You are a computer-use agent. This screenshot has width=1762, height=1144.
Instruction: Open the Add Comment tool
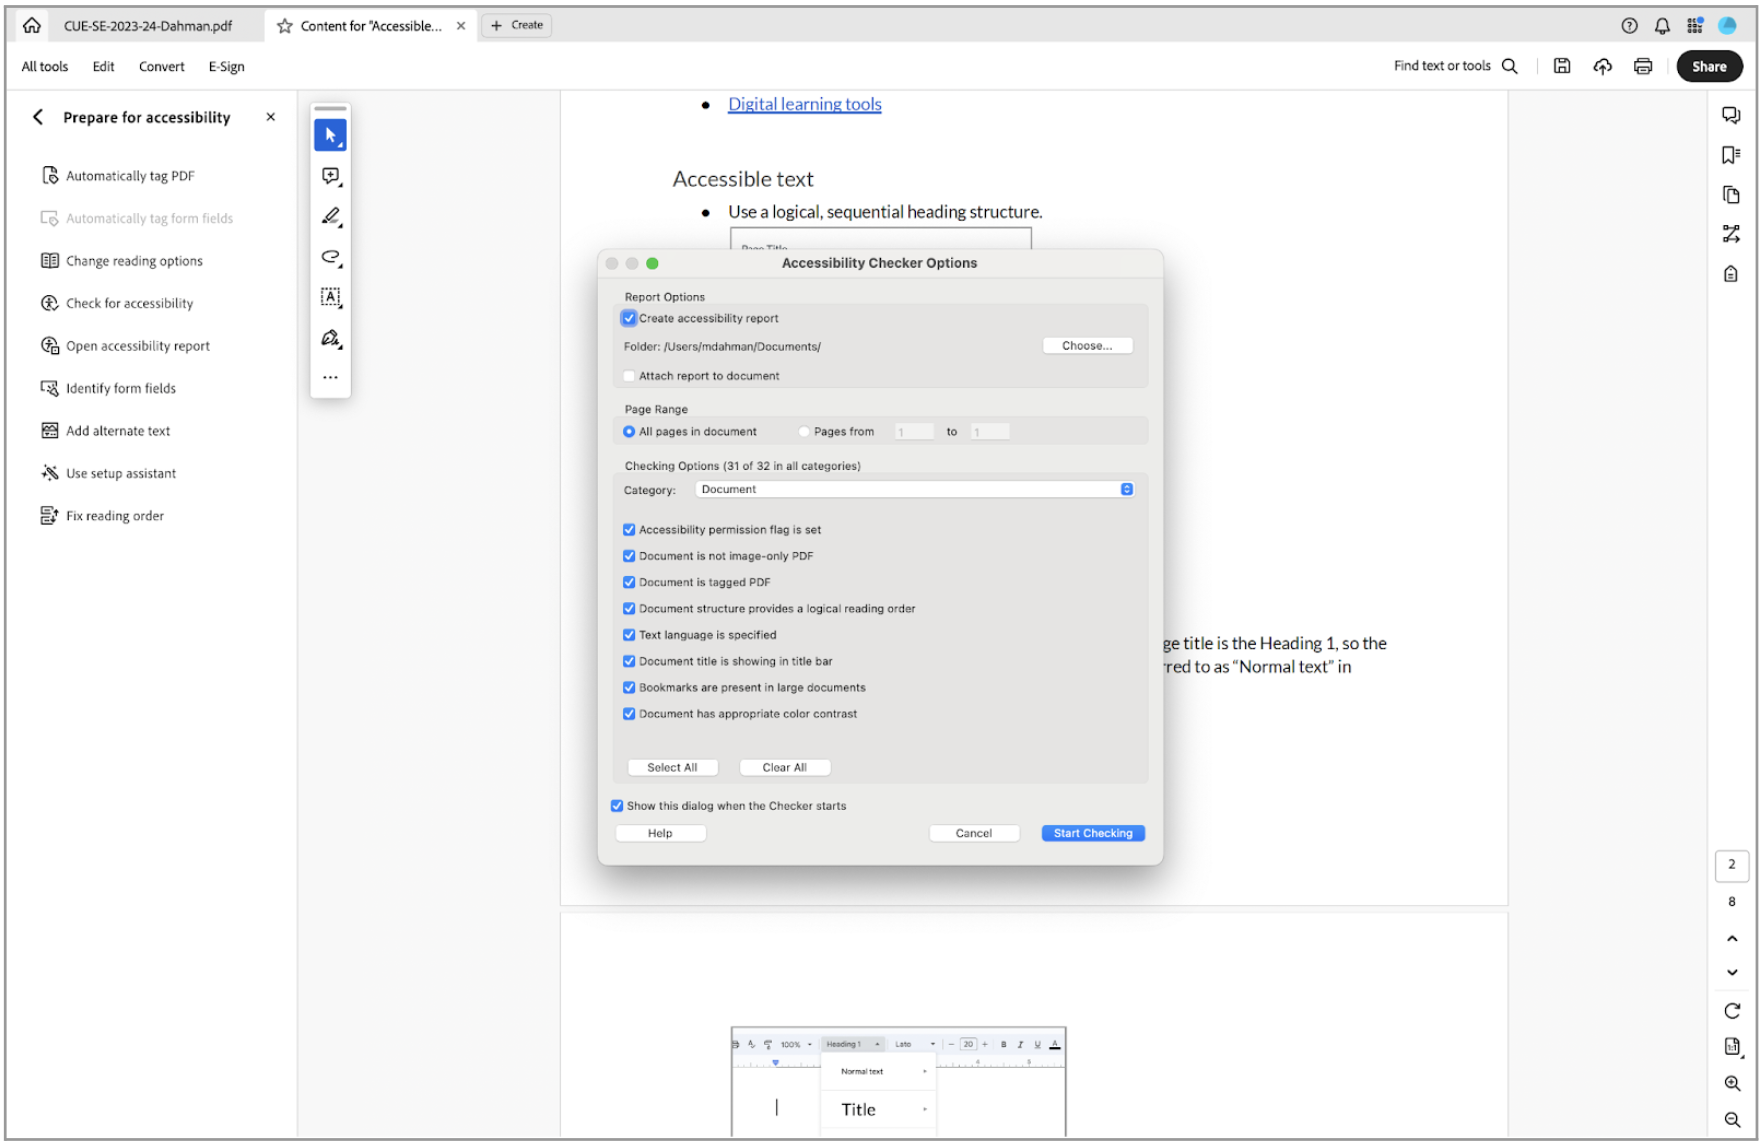coord(330,176)
